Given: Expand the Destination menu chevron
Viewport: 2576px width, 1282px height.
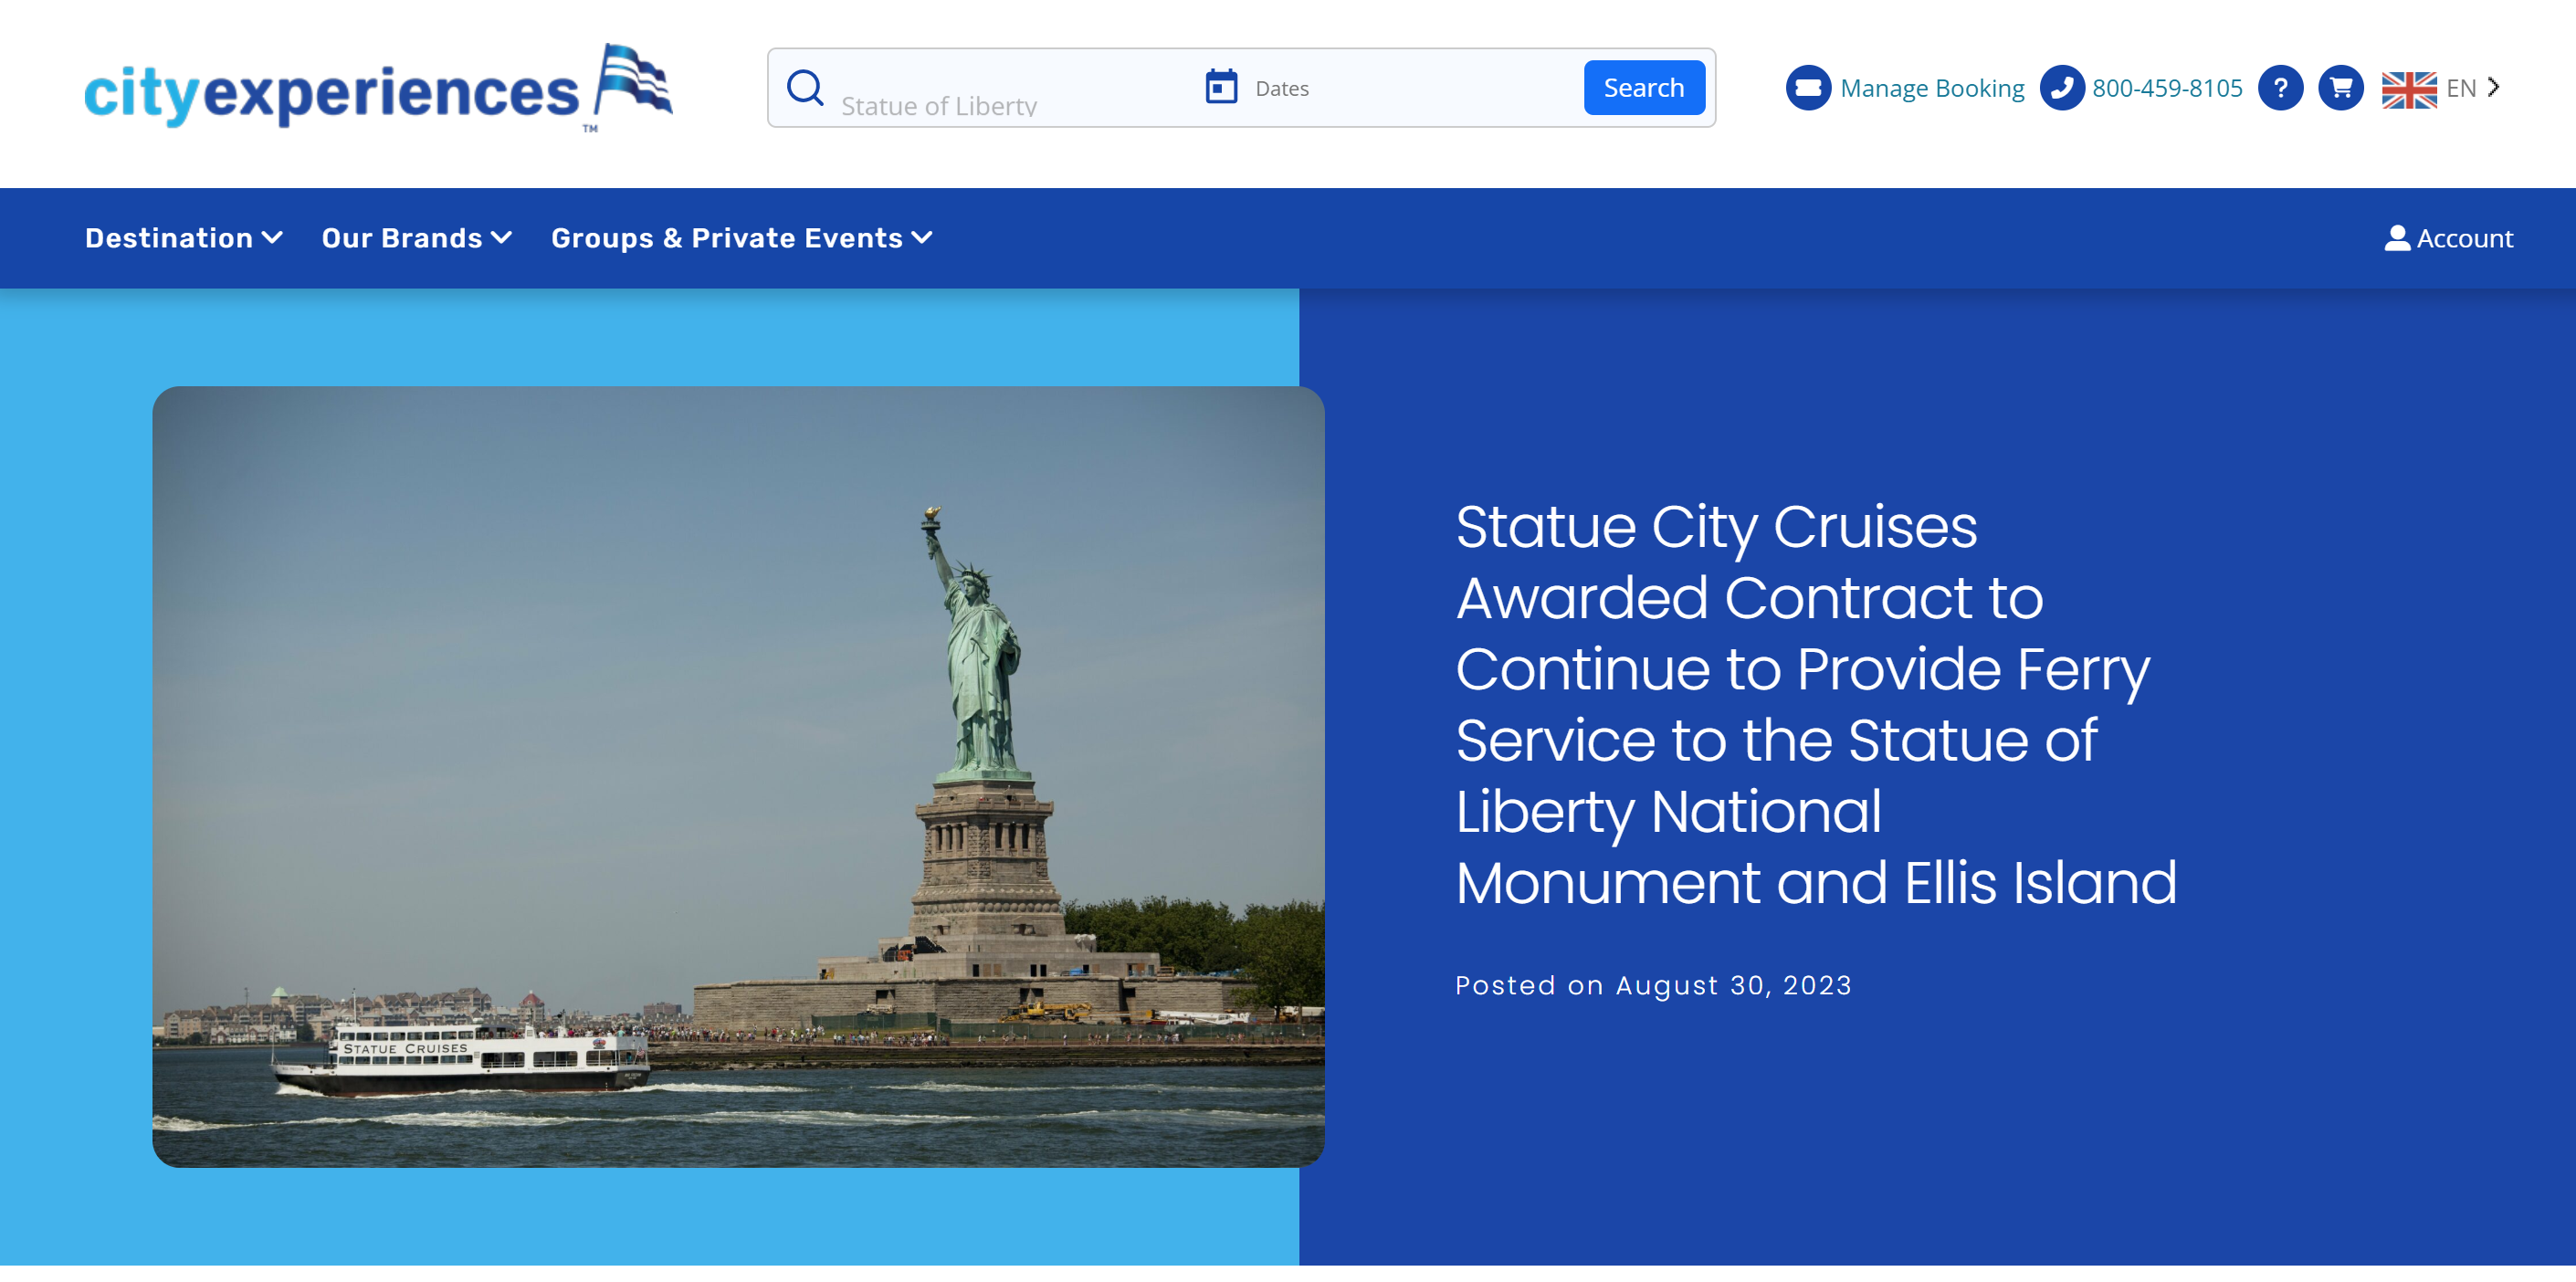Looking at the screenshot, I should point(271,238).
